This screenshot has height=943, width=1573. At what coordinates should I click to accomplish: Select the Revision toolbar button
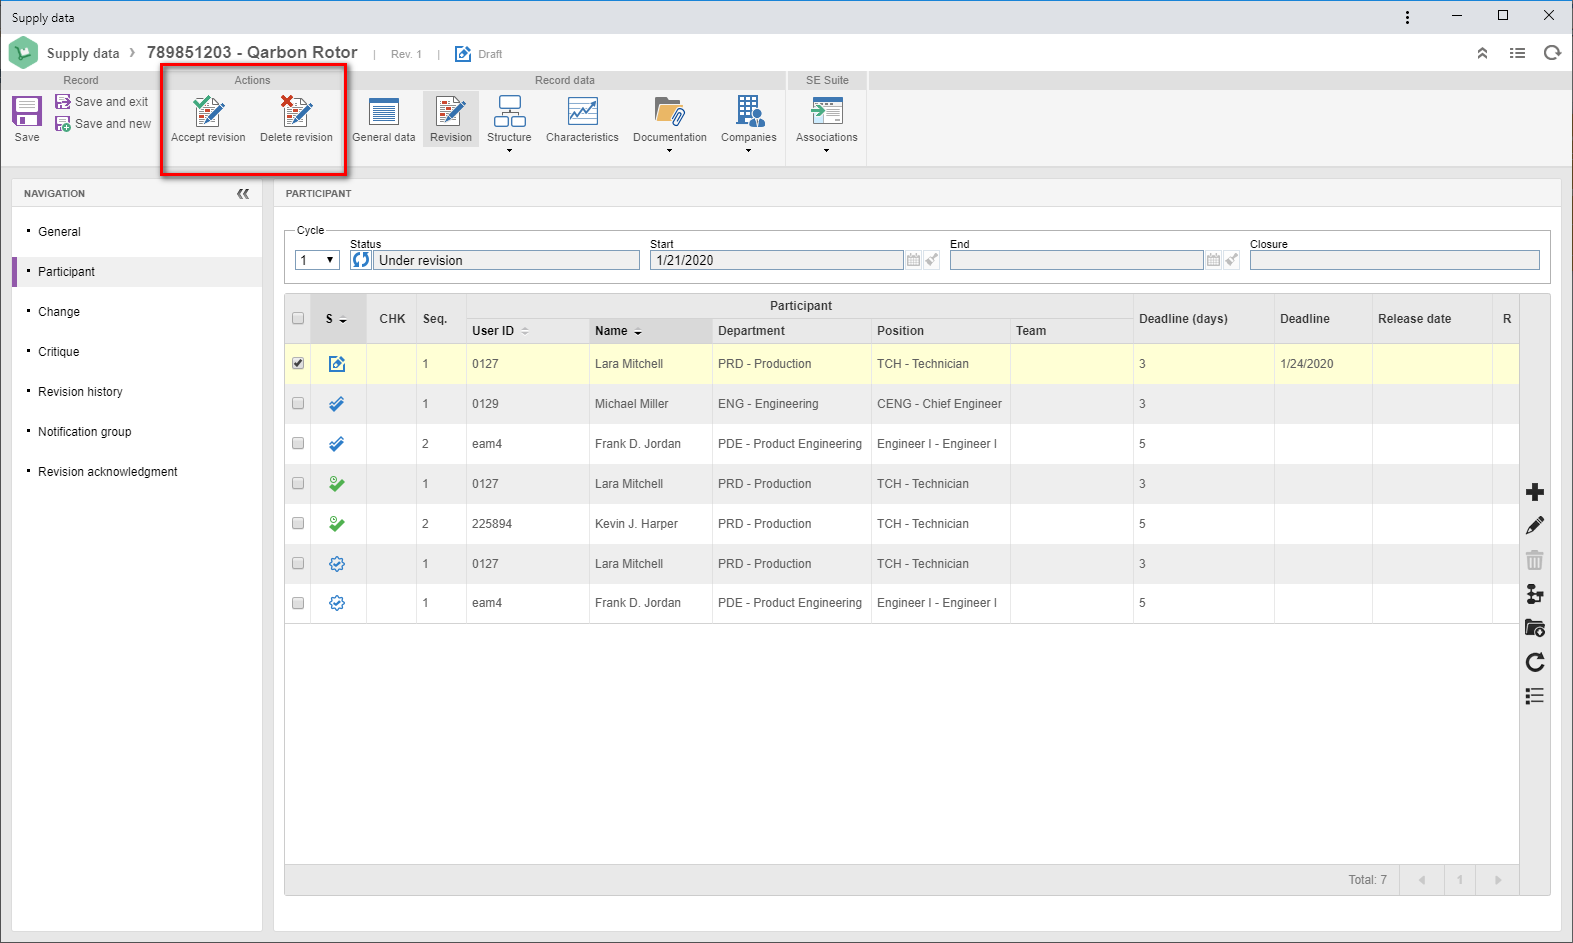[451, 119]
